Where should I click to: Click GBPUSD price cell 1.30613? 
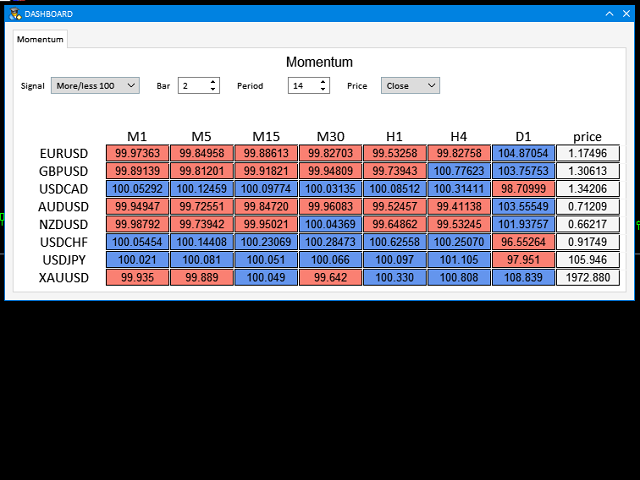(x=588, y=171)
